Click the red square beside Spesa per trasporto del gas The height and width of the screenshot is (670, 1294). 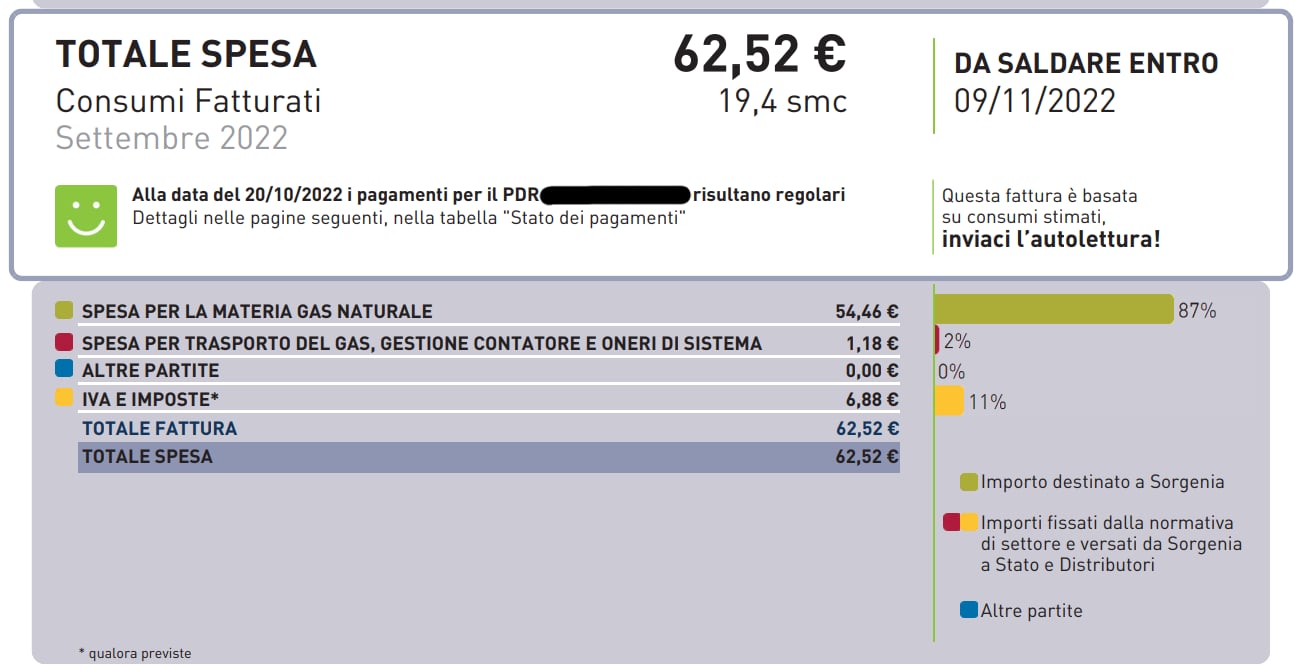click(65, 342)
